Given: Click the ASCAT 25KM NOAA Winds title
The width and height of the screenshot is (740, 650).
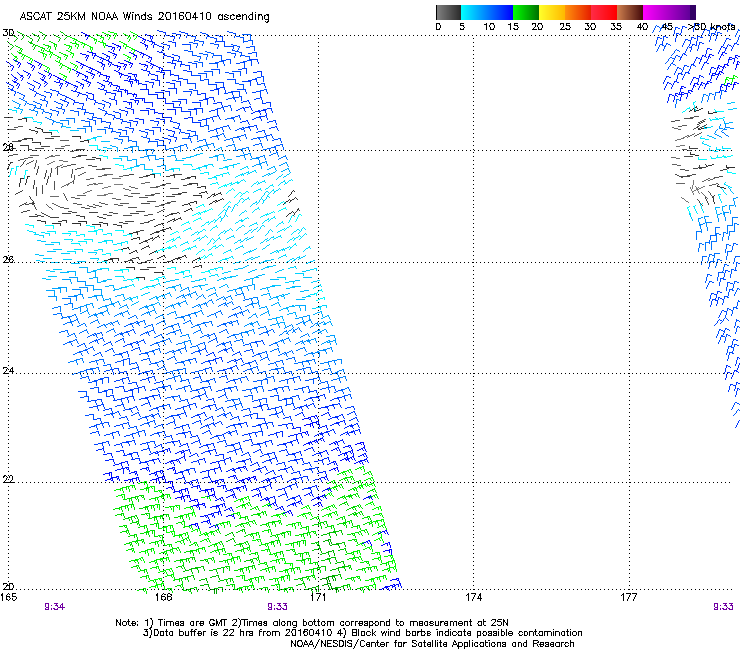Looking at the screenshot, I should [144, 17].
